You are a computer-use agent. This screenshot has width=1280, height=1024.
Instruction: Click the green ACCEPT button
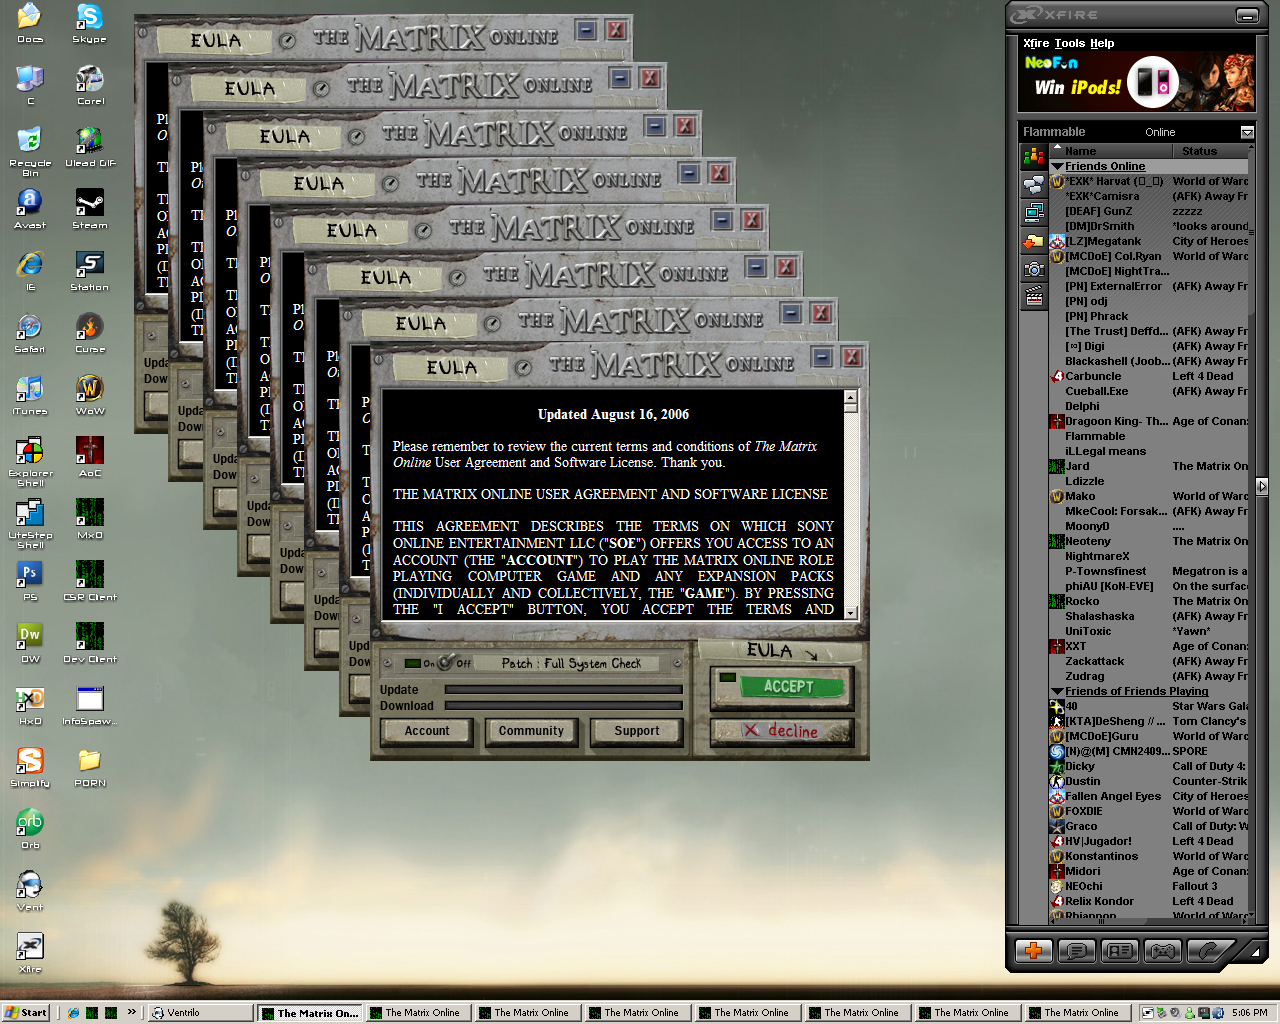click(x=781, y=687)
